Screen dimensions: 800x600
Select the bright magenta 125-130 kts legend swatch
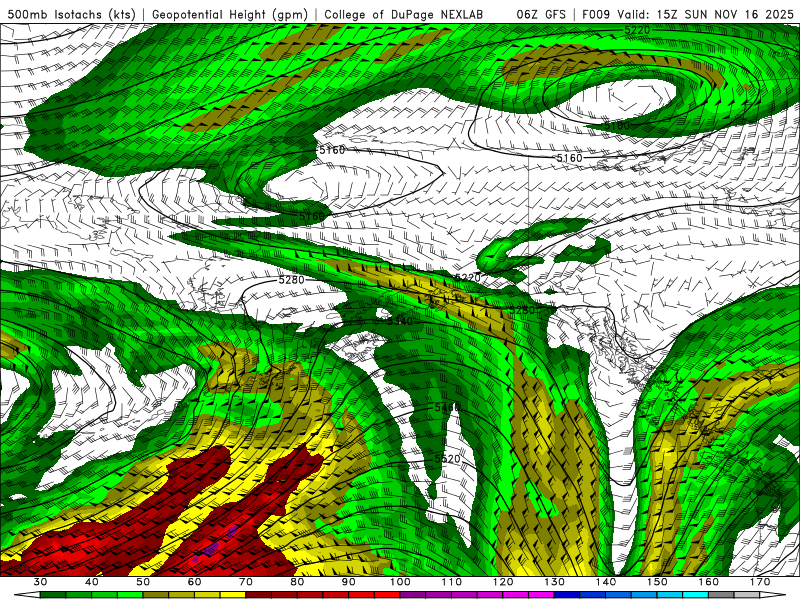point(541,595)
